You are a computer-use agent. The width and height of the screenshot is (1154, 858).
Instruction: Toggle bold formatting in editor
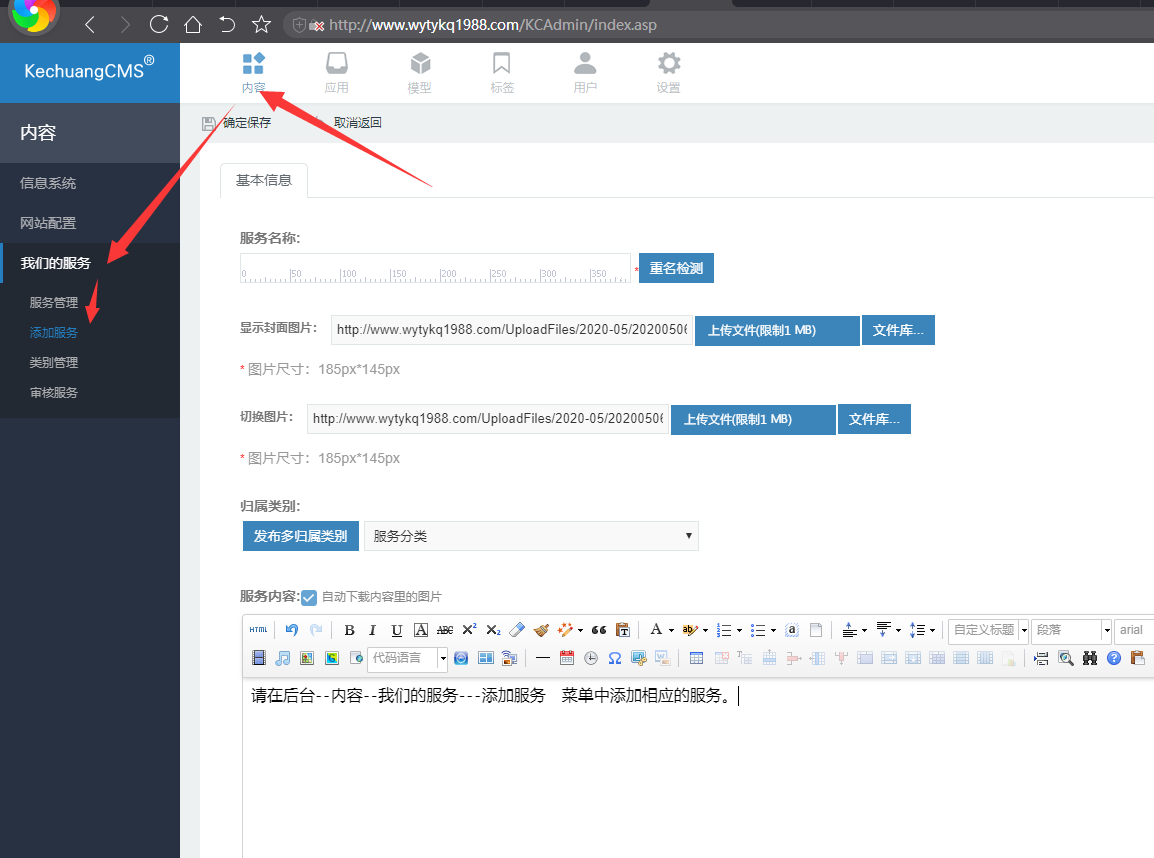349,630
